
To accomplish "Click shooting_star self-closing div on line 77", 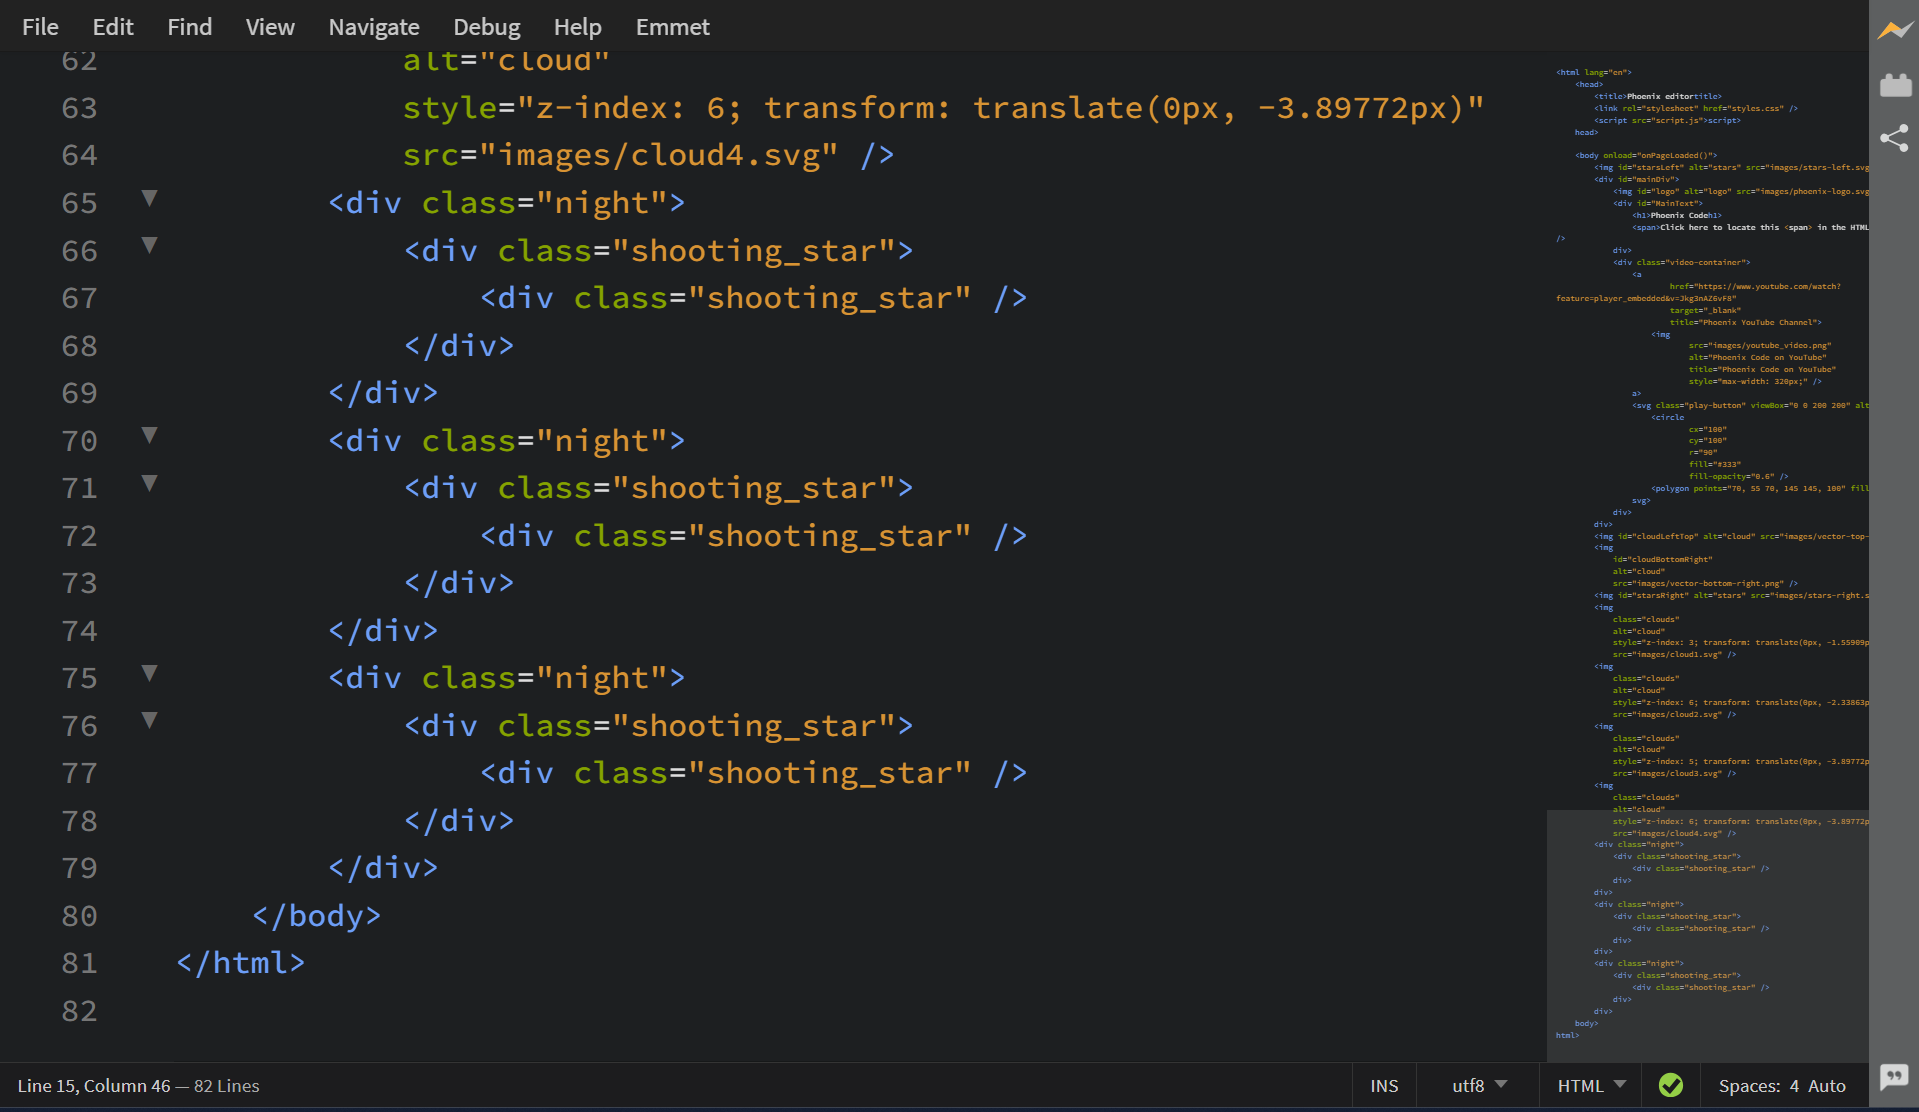I will pos(753,773).
